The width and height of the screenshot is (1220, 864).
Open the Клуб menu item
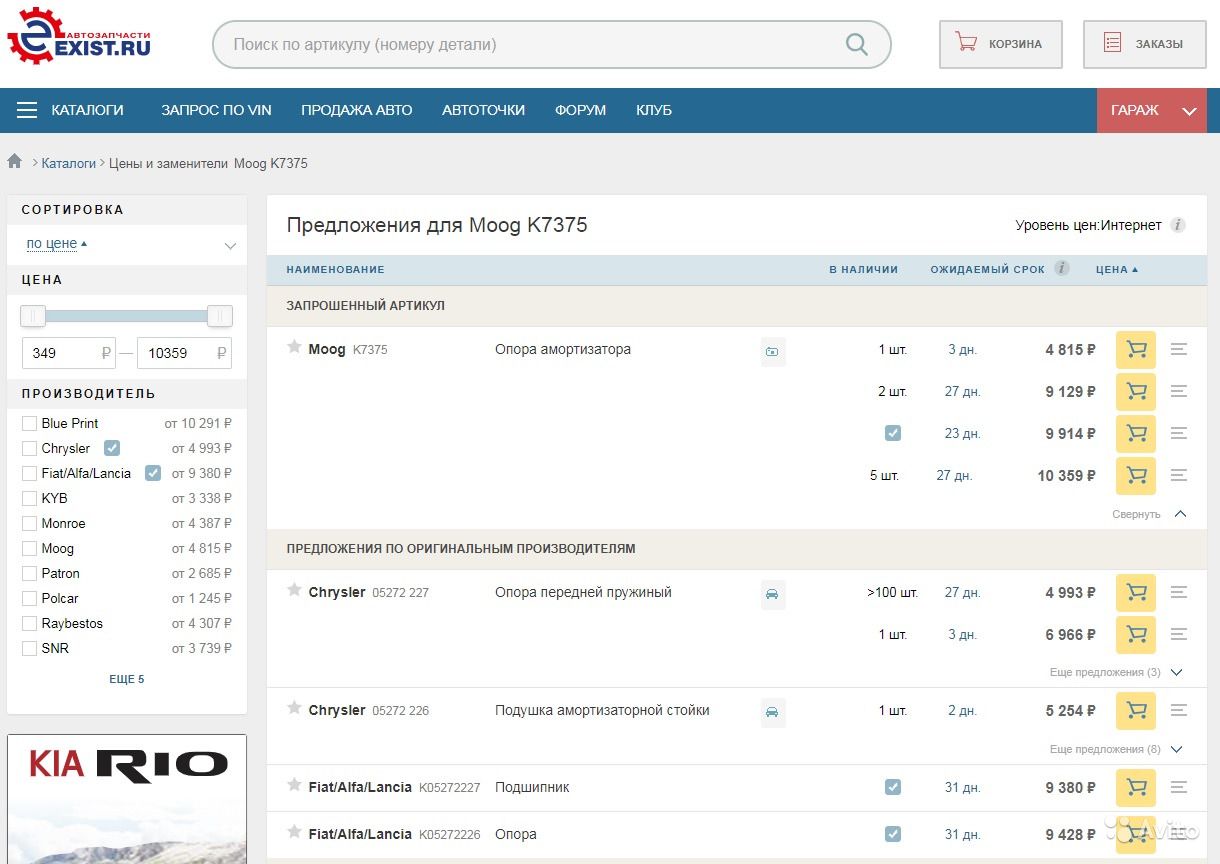pyautogui.click(x=654, y=110)
